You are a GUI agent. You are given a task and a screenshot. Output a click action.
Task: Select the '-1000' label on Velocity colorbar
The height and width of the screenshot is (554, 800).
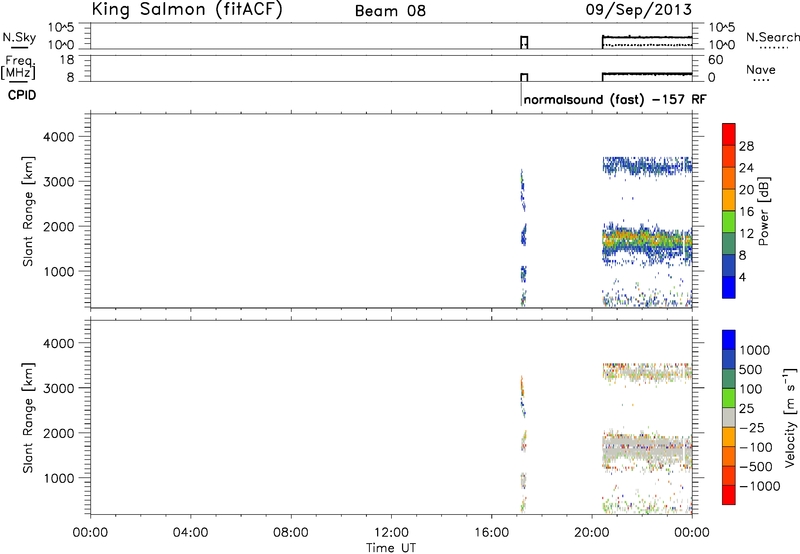coord(759,486)
